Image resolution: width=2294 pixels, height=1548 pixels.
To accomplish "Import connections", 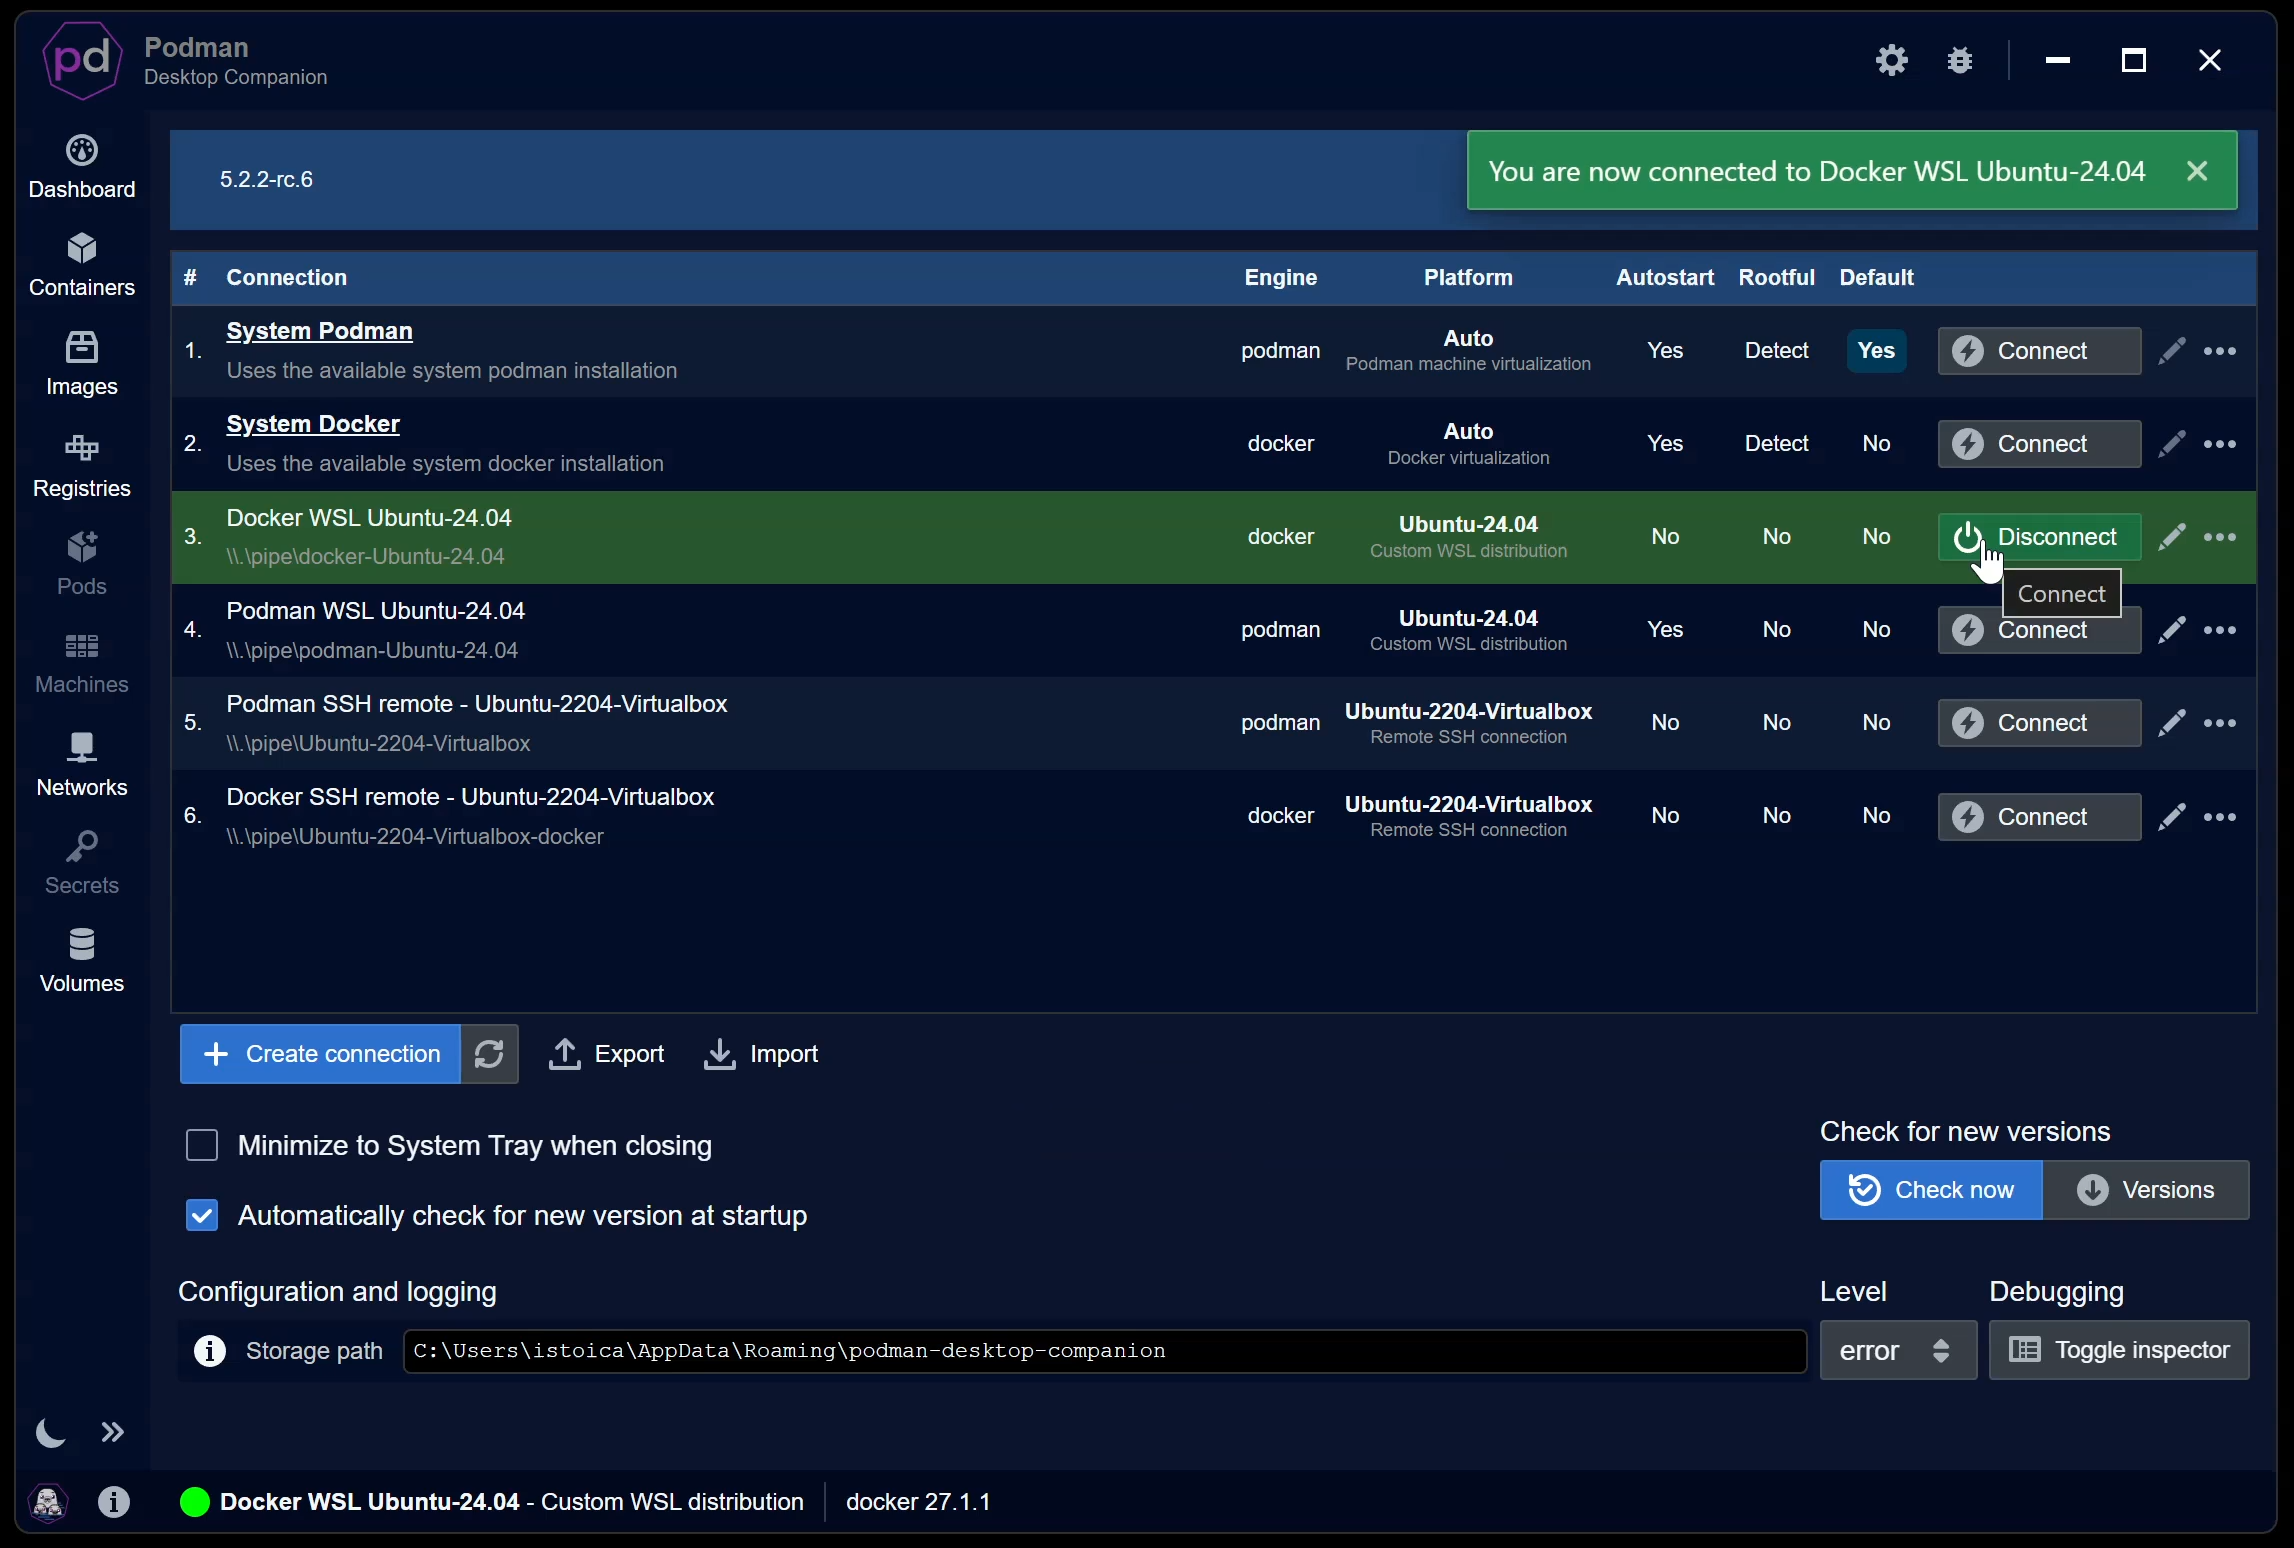I will [761, 1054].
